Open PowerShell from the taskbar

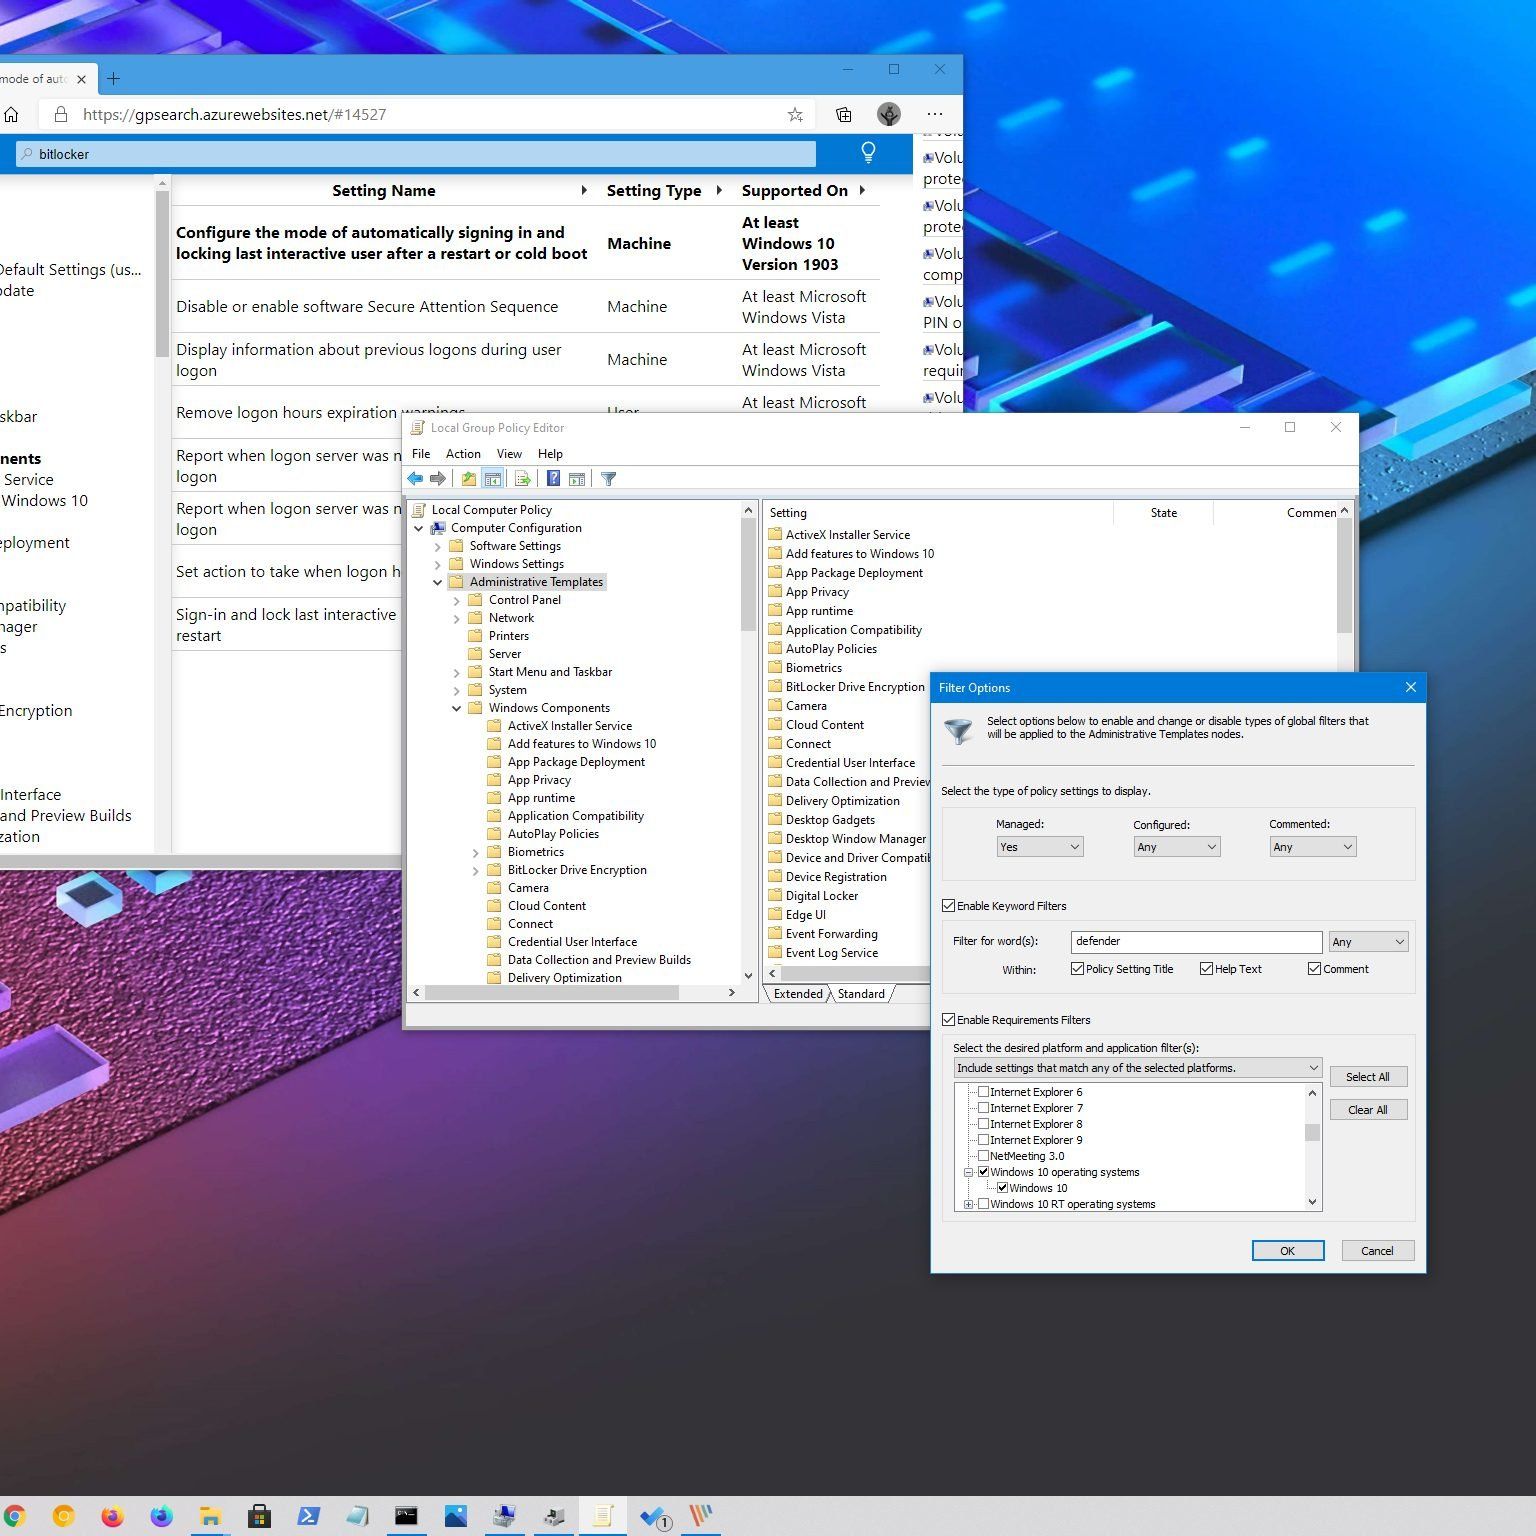308,1516
